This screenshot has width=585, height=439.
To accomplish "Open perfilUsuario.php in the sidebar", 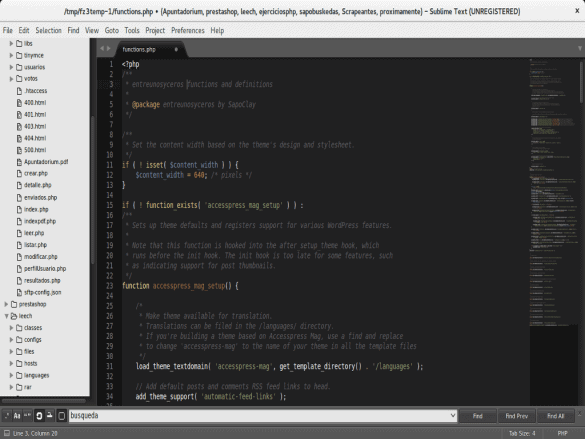I will point(45,269).
